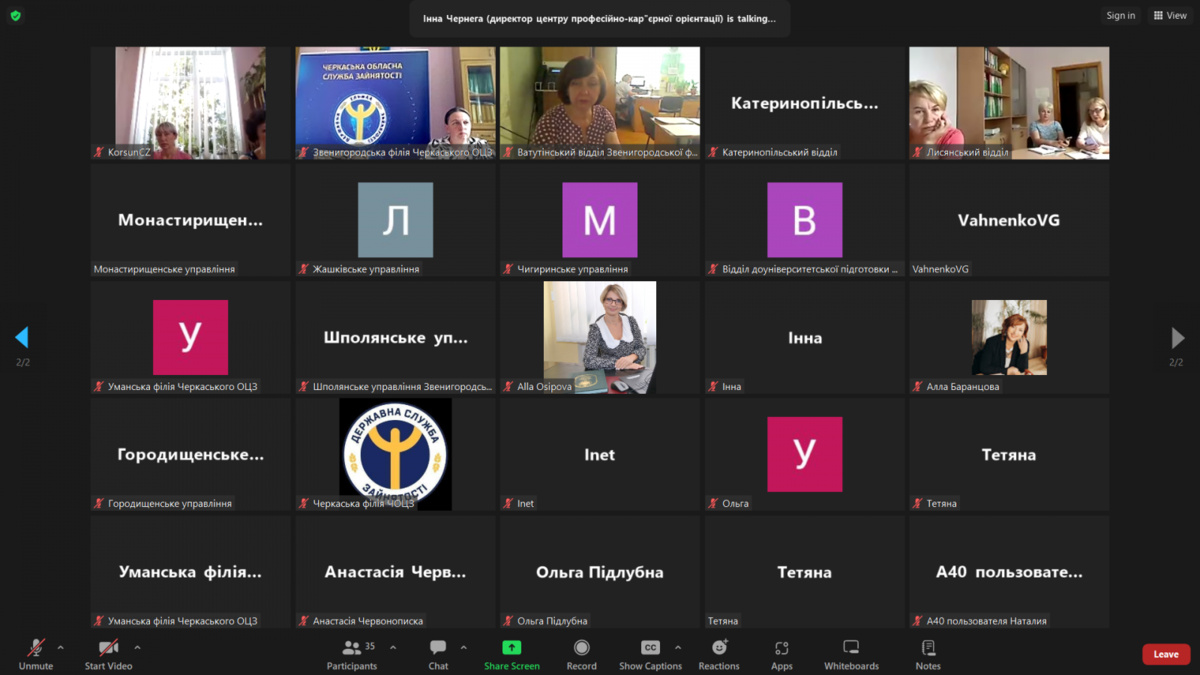Turn on Show Captions

pos(650,655)
